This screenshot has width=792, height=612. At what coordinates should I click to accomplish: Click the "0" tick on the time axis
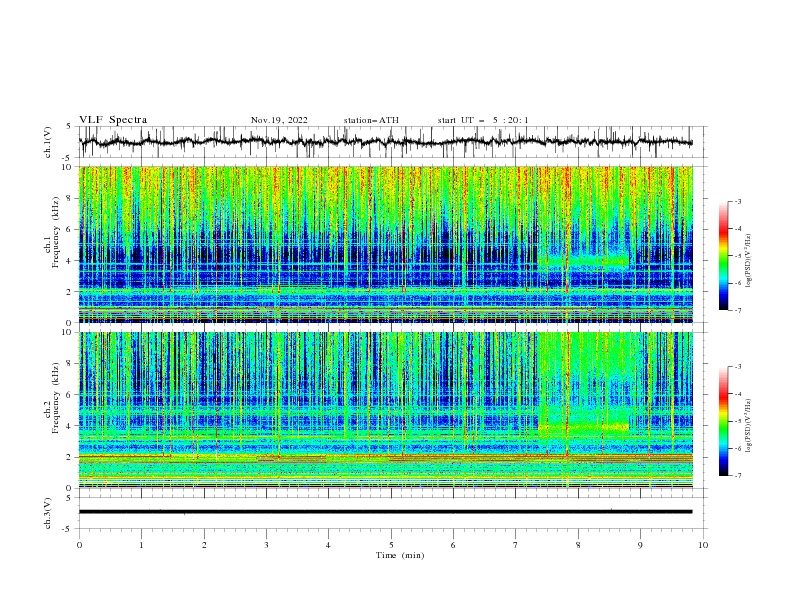(x=79, y=545)
